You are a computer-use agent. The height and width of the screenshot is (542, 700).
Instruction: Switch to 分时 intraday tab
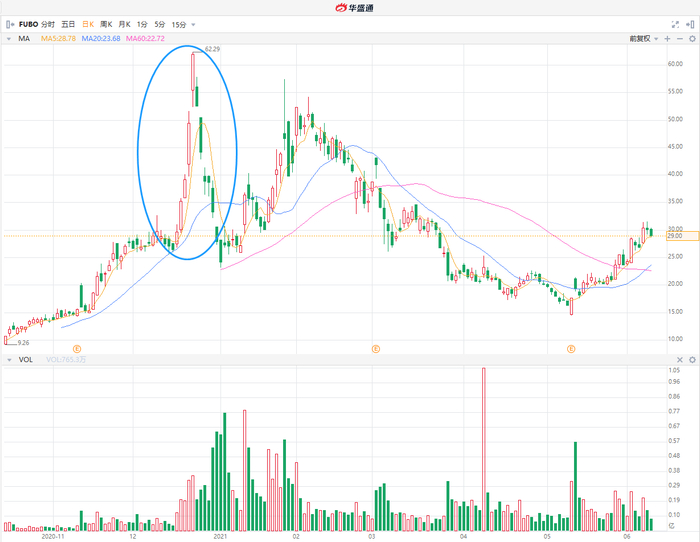tap(48, 25)
